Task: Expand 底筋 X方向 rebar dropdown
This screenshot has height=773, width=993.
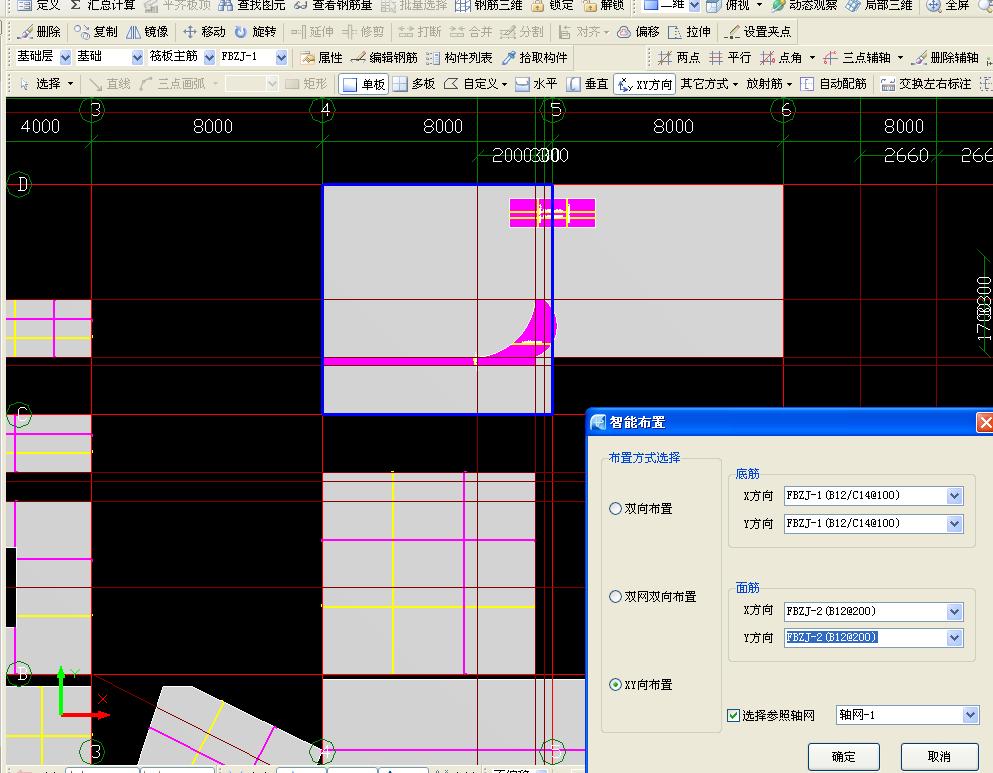Action: pos(955,496)
